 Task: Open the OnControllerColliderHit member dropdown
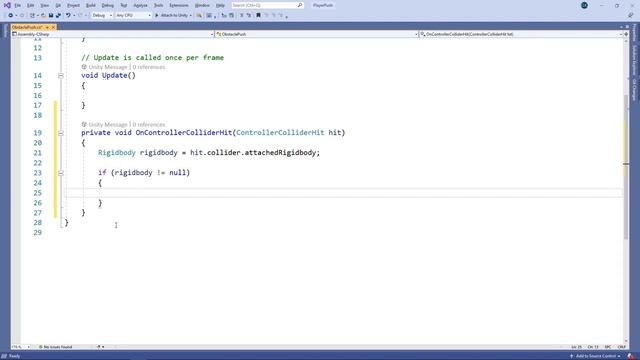coord(521,34)
